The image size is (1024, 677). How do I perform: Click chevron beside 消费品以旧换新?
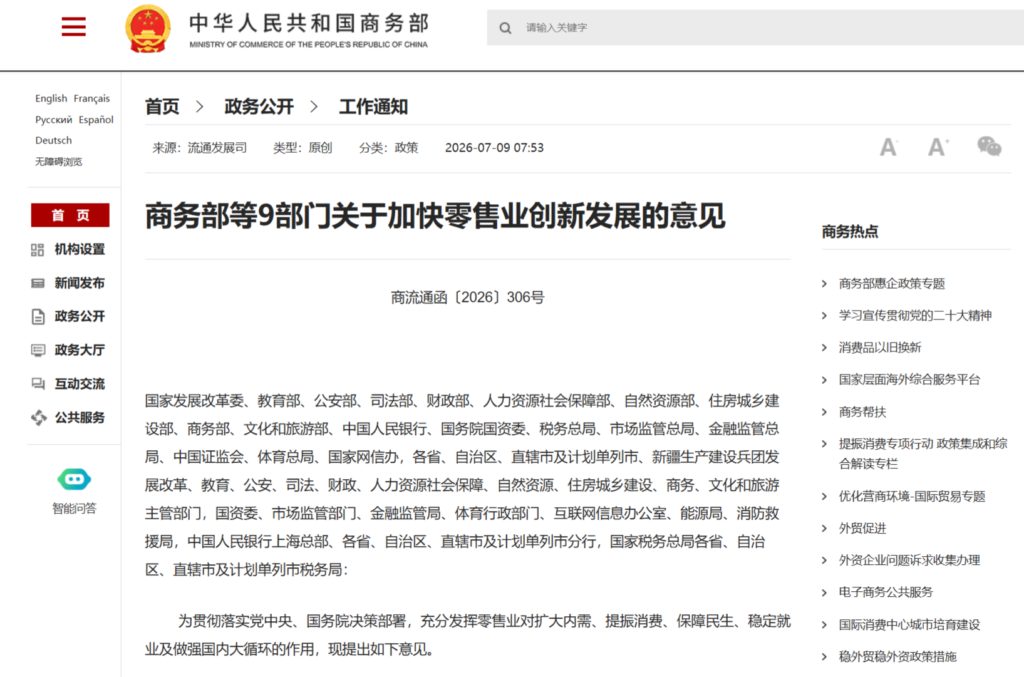(x=824, y=347)
